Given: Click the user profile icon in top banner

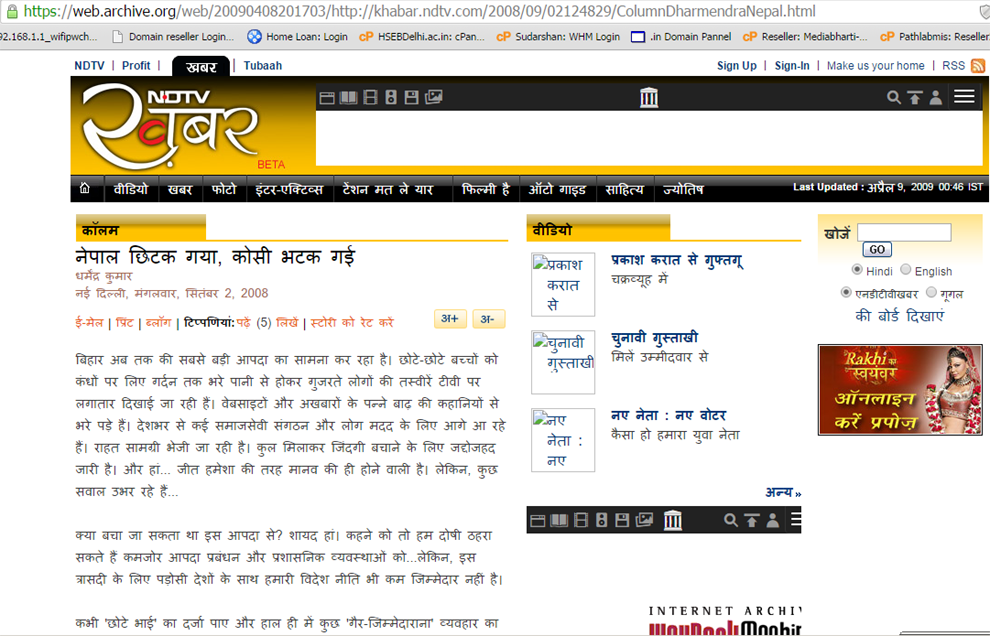Looking at the screenshot, I should point(935,97).
